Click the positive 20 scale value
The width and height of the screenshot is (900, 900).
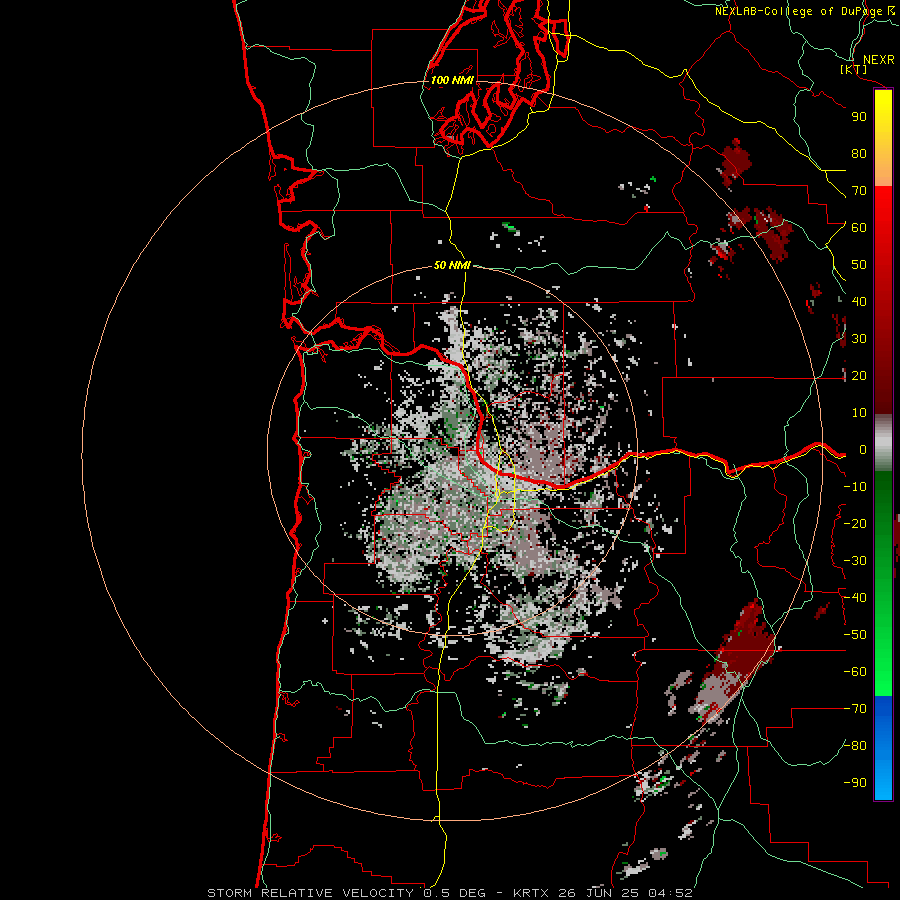[x=859, y=376]
